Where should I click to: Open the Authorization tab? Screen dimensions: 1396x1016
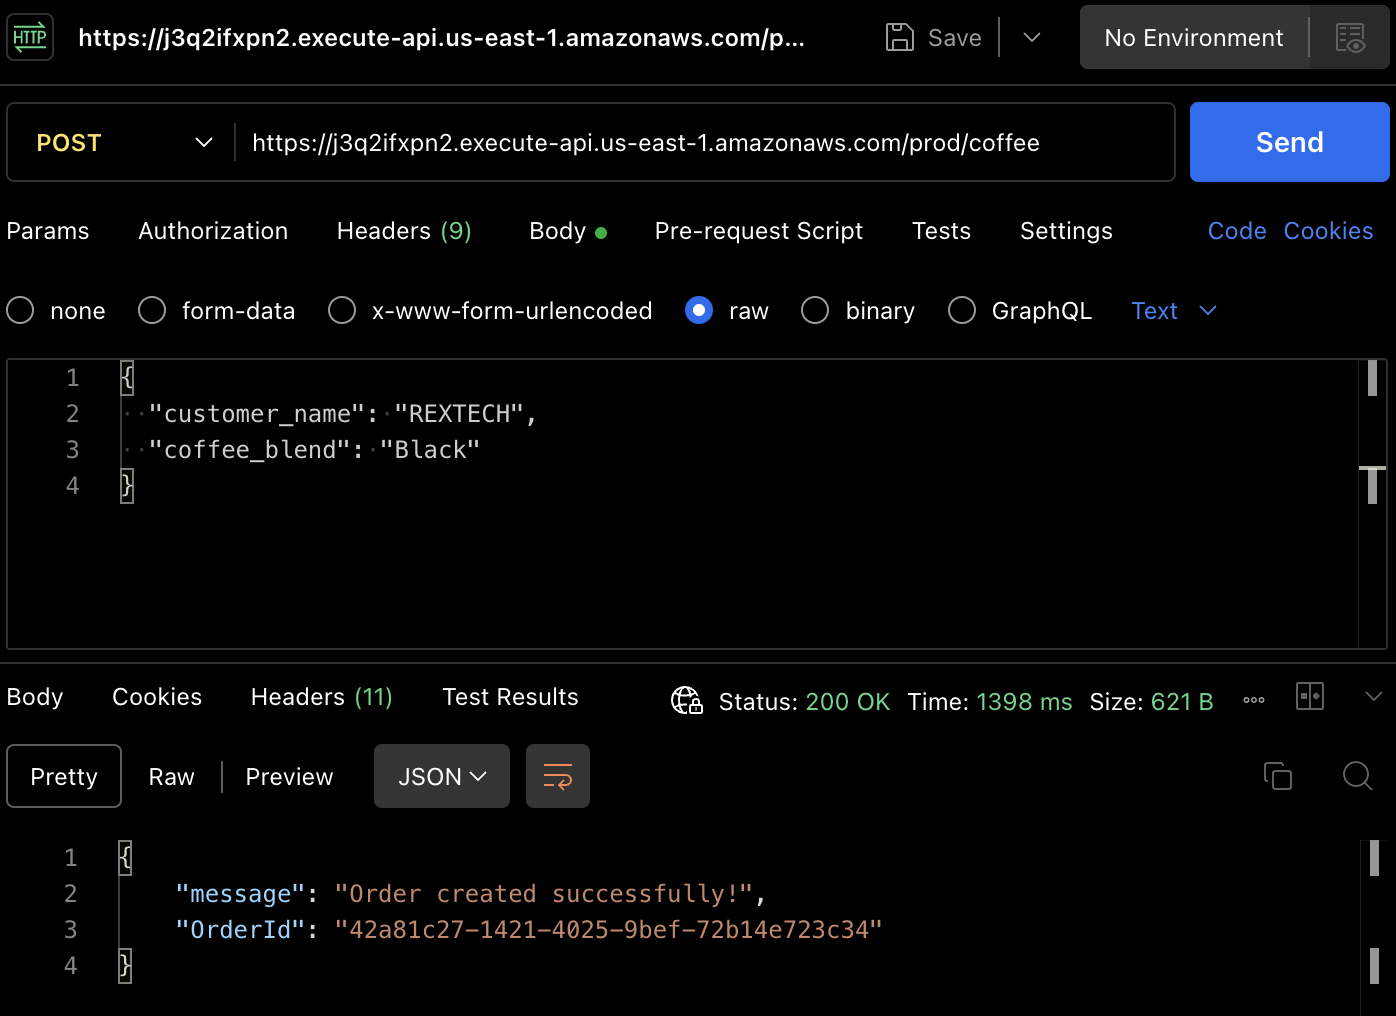tap(213, 231)
